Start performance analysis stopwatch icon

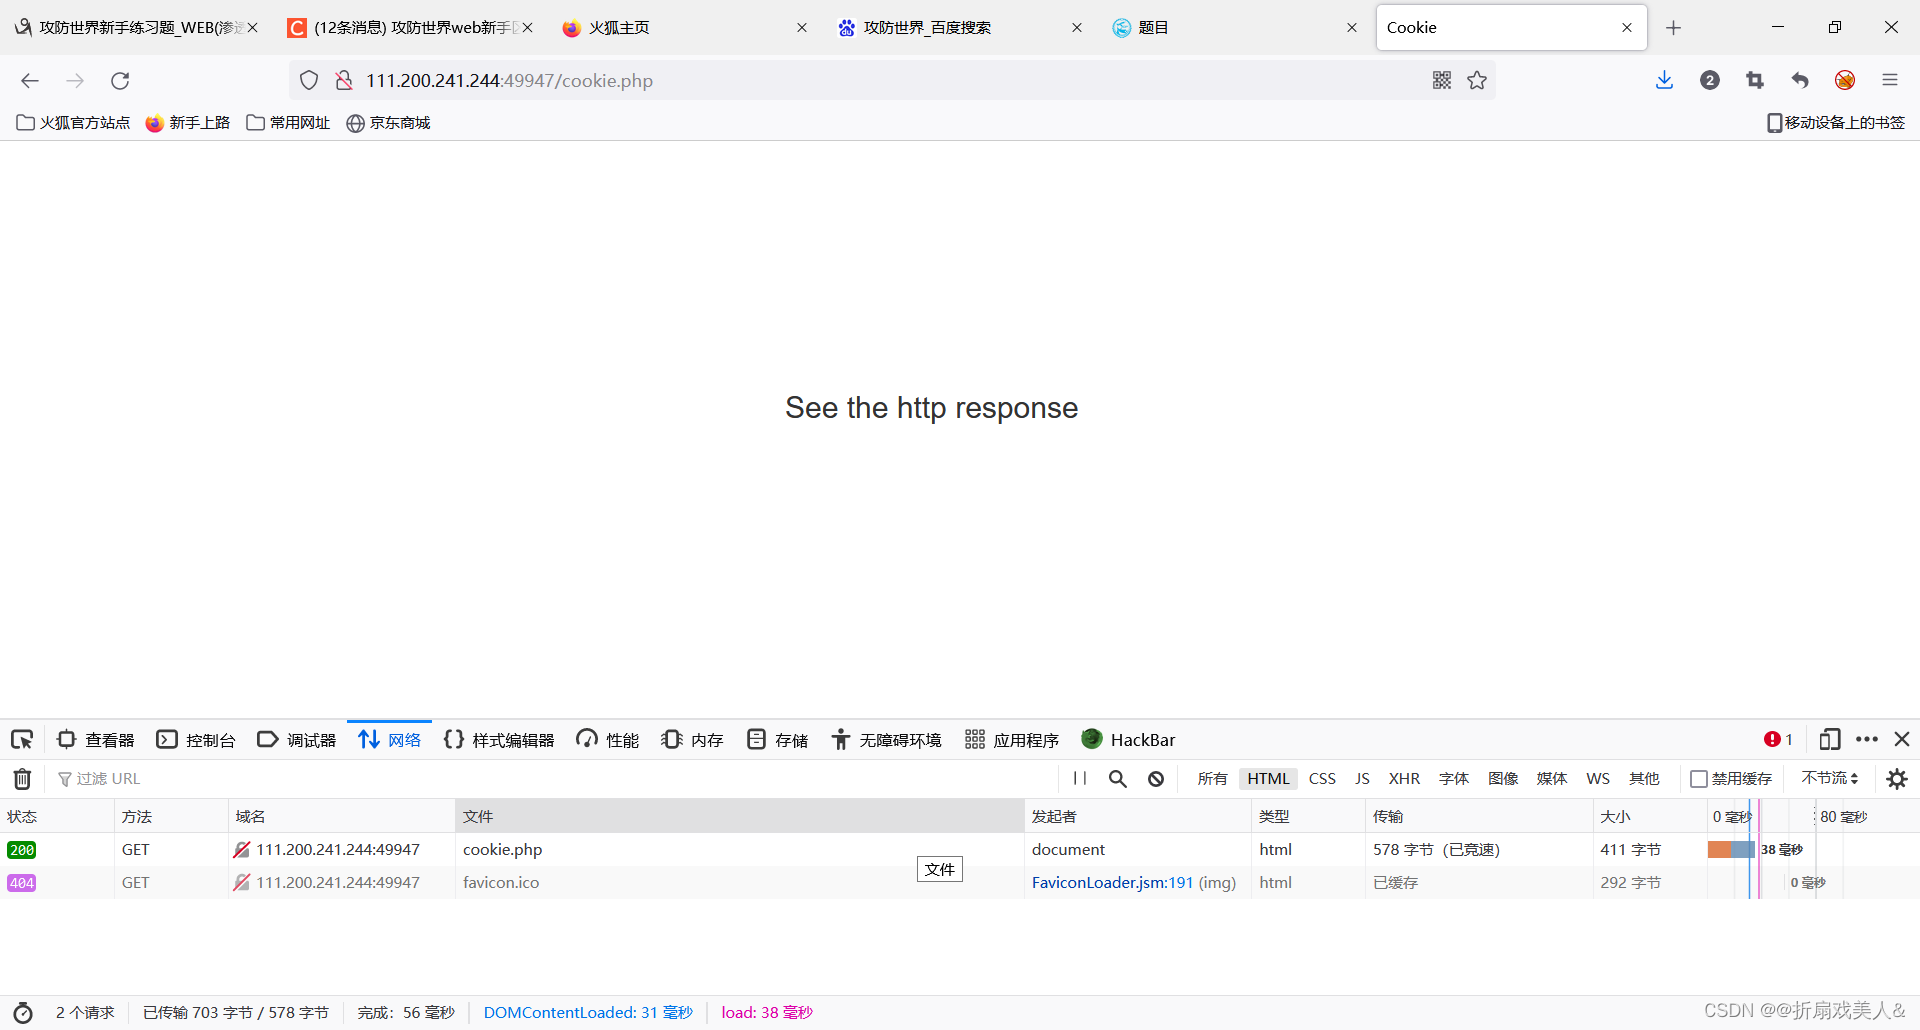pos(23,1013)
